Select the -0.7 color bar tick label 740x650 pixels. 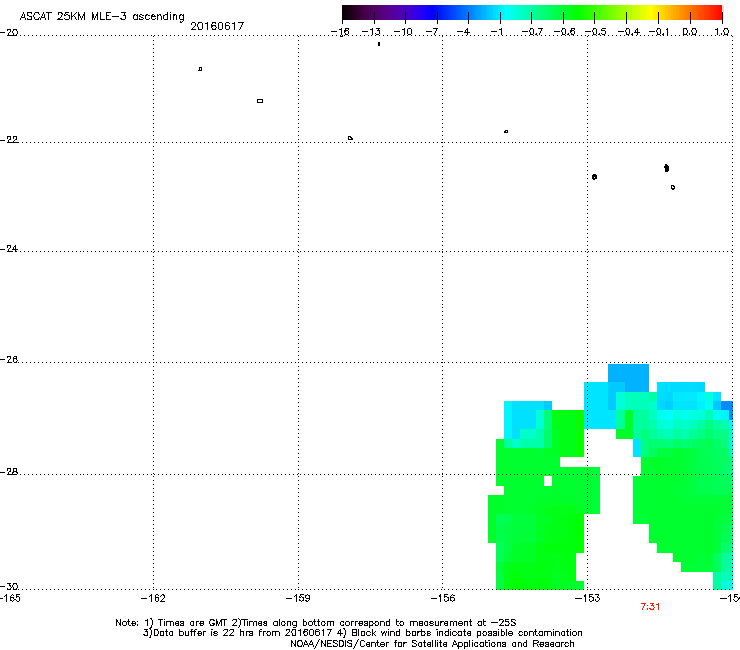532,32
